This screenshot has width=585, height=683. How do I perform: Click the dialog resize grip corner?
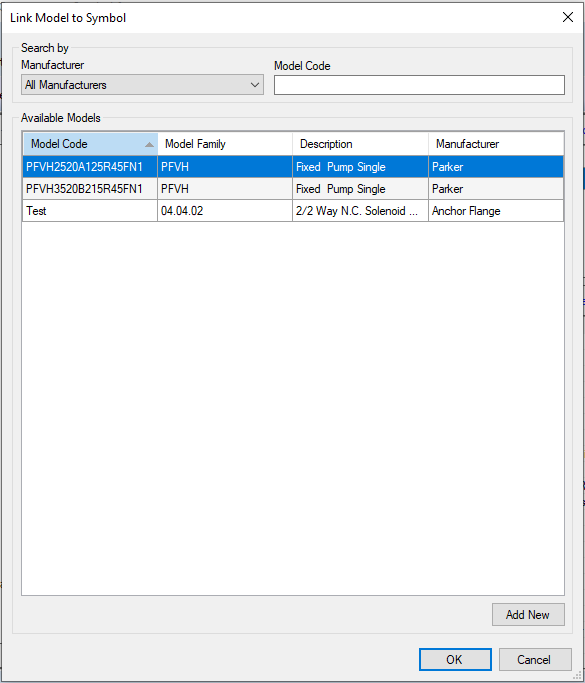click(x=578, y=676)
